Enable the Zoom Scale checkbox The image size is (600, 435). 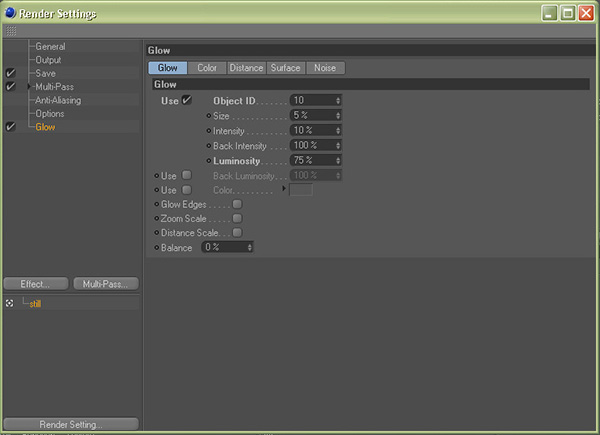tap(237, 218)
